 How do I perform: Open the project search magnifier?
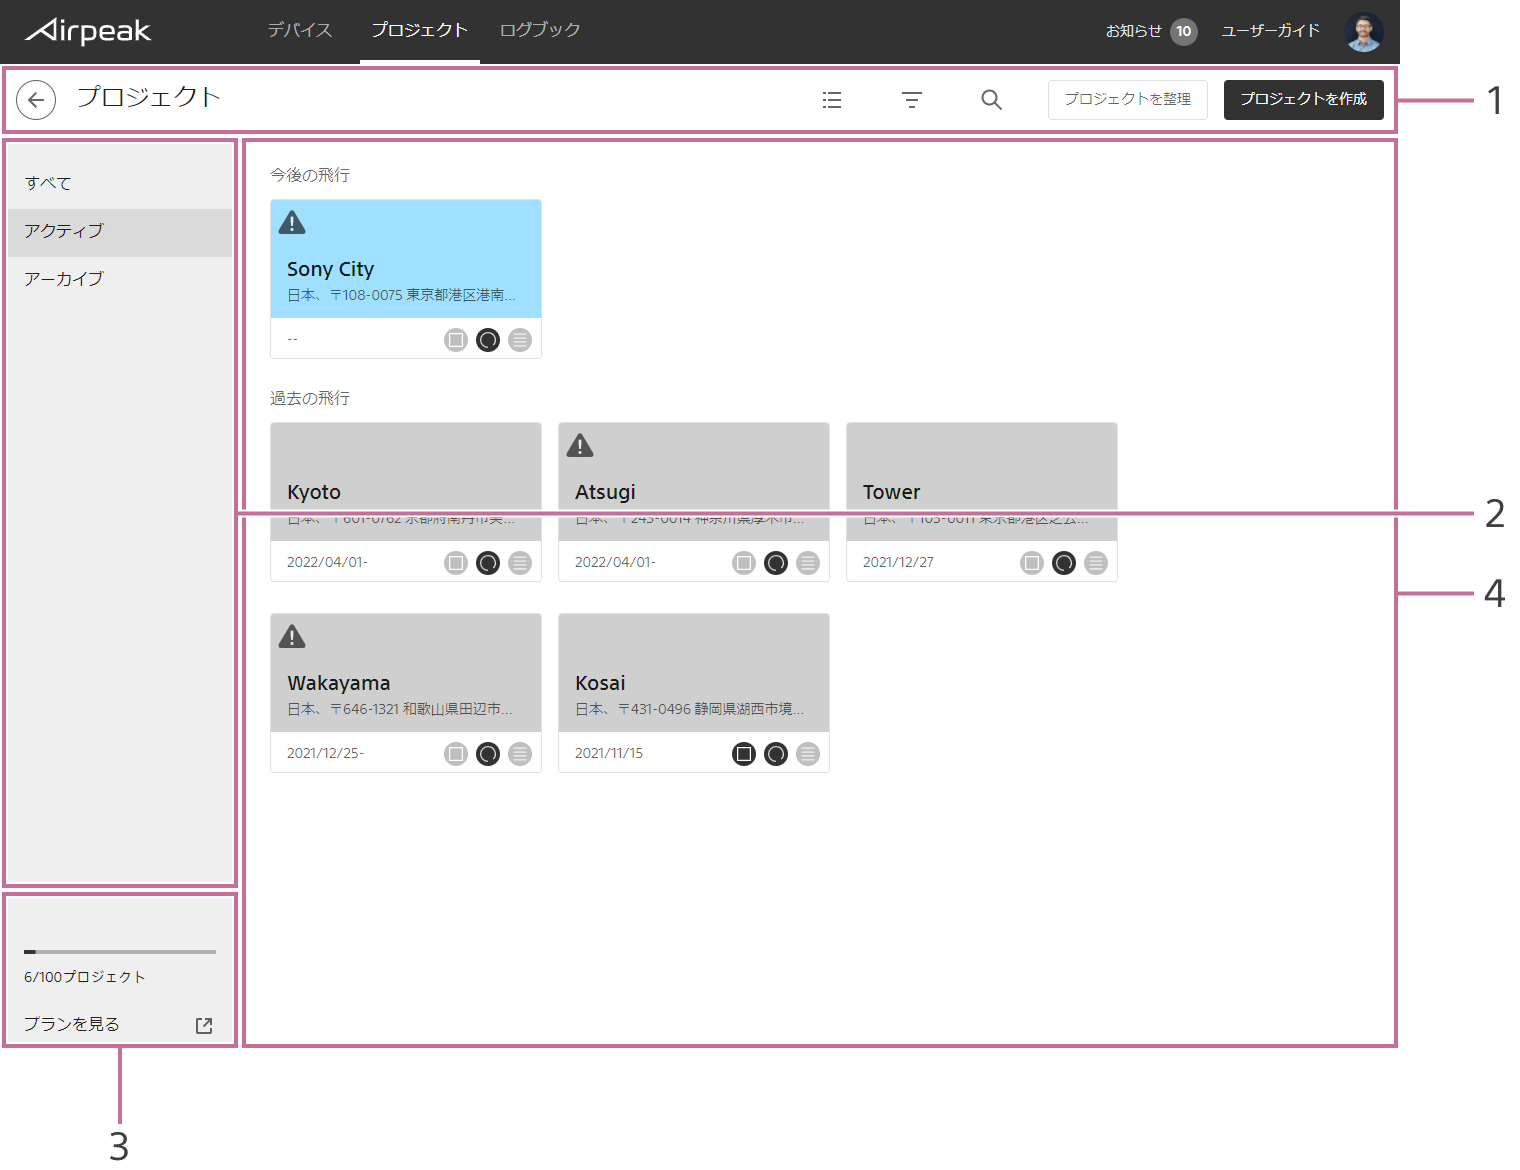pos(991,100)
